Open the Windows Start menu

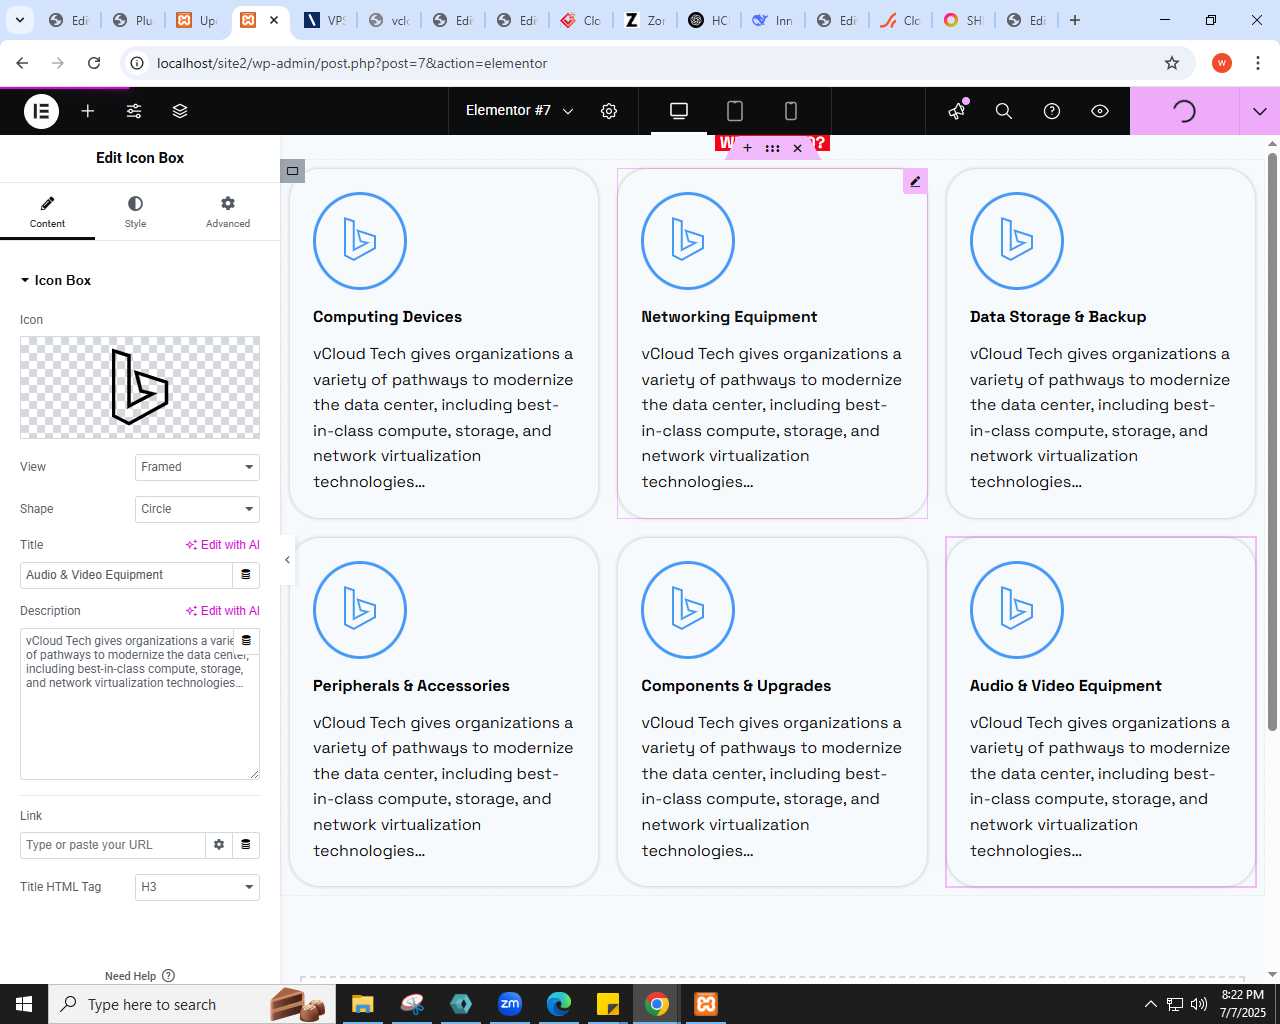[x=24, y=1004]
